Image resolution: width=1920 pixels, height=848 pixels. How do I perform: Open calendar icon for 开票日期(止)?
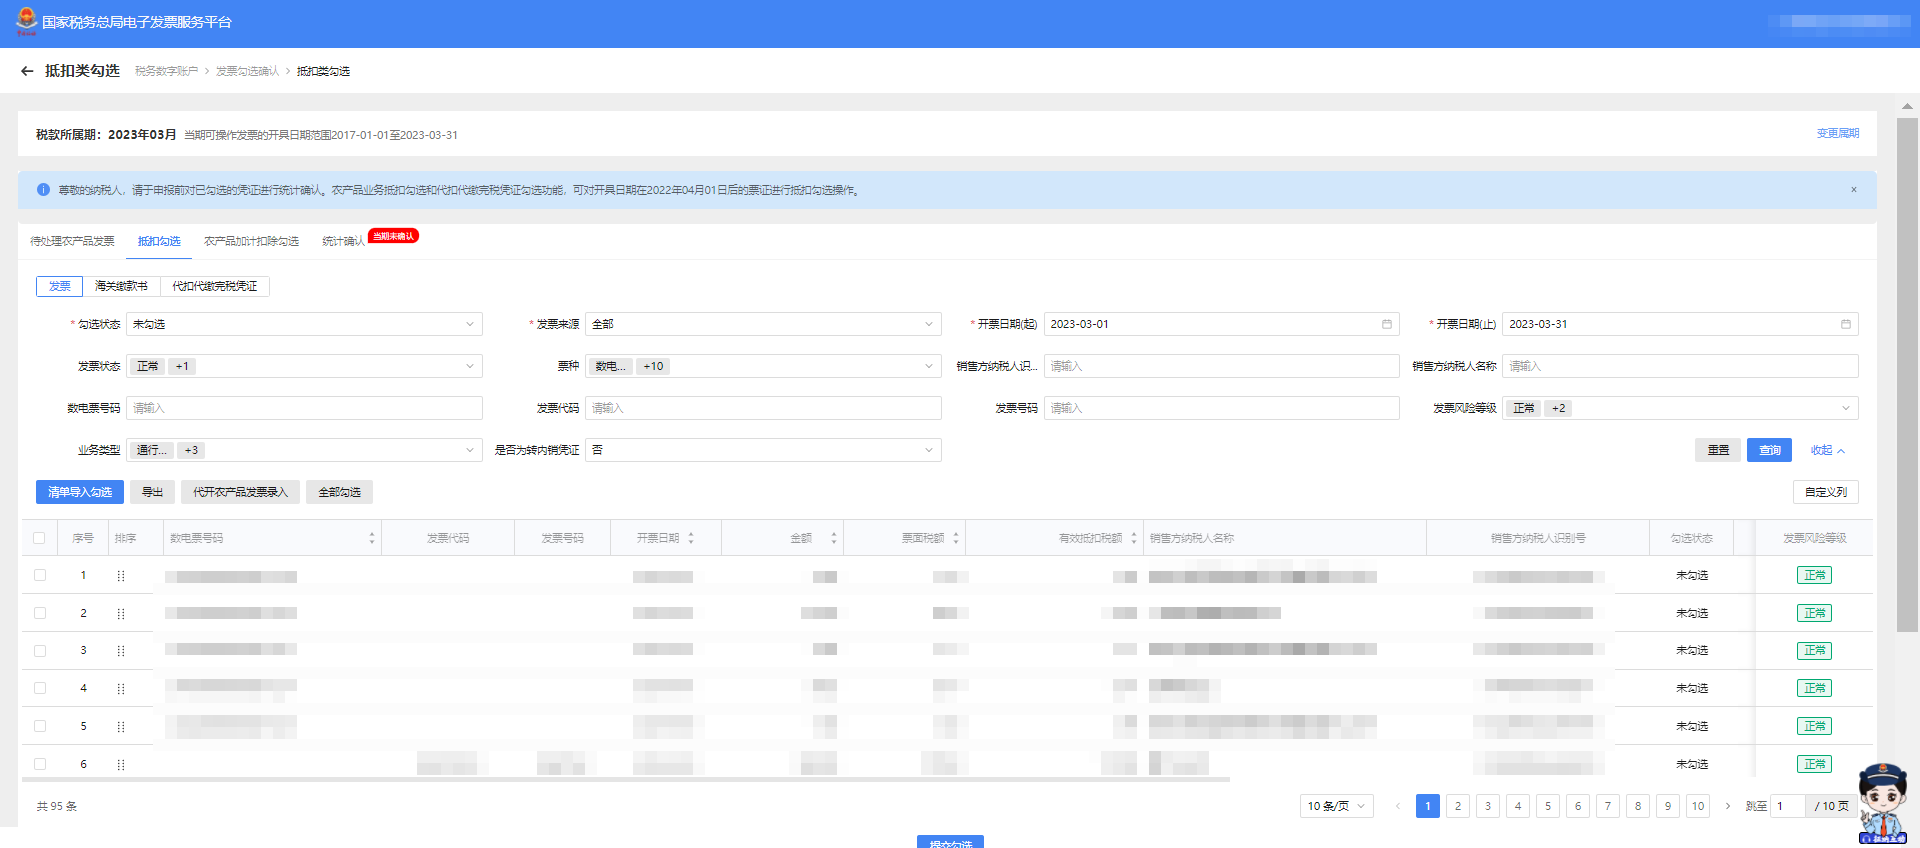(1845, 324)
